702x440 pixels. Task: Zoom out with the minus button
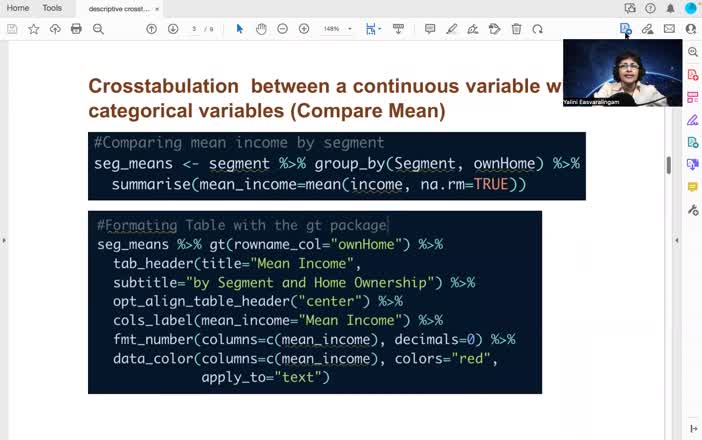(x=282, y=29)
